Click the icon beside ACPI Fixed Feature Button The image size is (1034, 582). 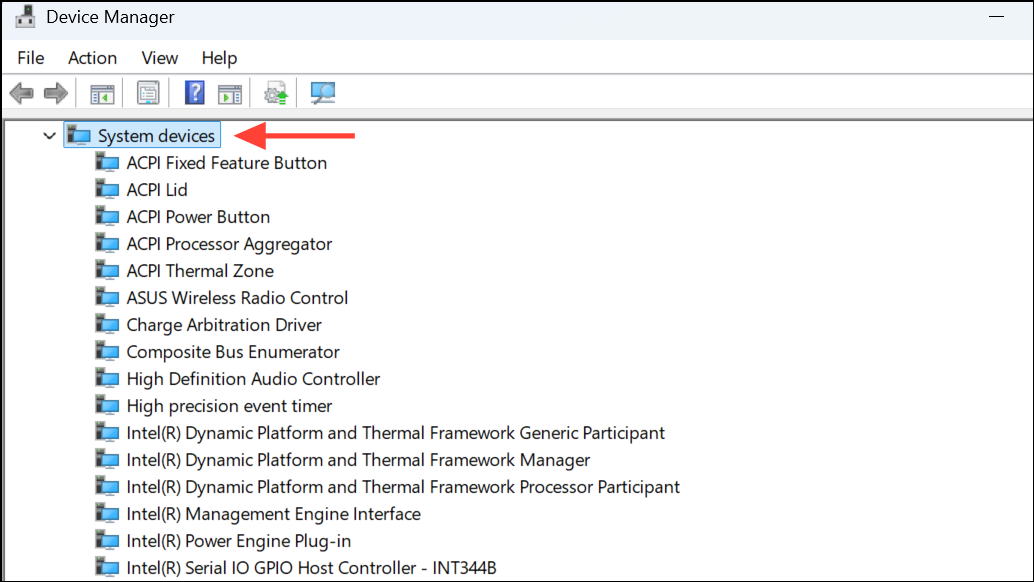[x=107, y=162]
